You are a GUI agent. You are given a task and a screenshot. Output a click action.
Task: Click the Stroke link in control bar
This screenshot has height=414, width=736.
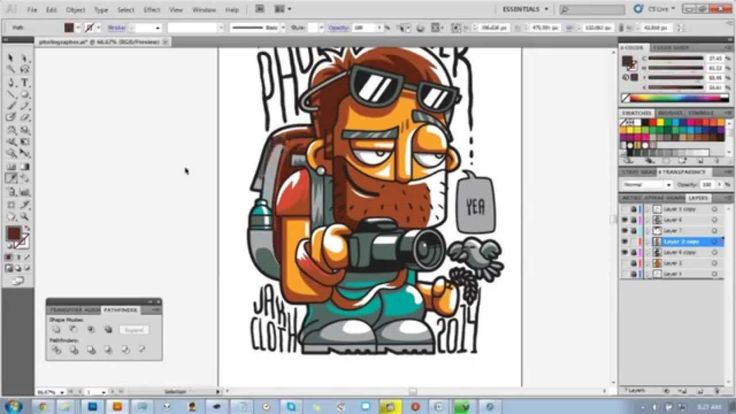point(116,28)
